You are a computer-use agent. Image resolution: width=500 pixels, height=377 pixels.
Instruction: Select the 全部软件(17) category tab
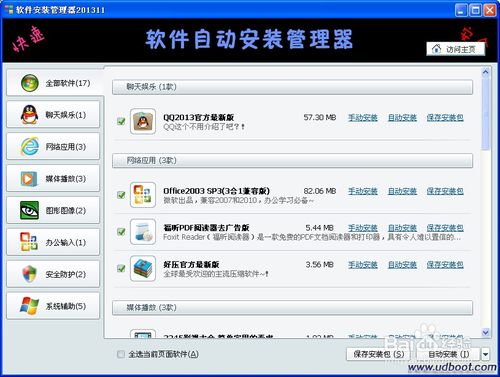point(55,83)
